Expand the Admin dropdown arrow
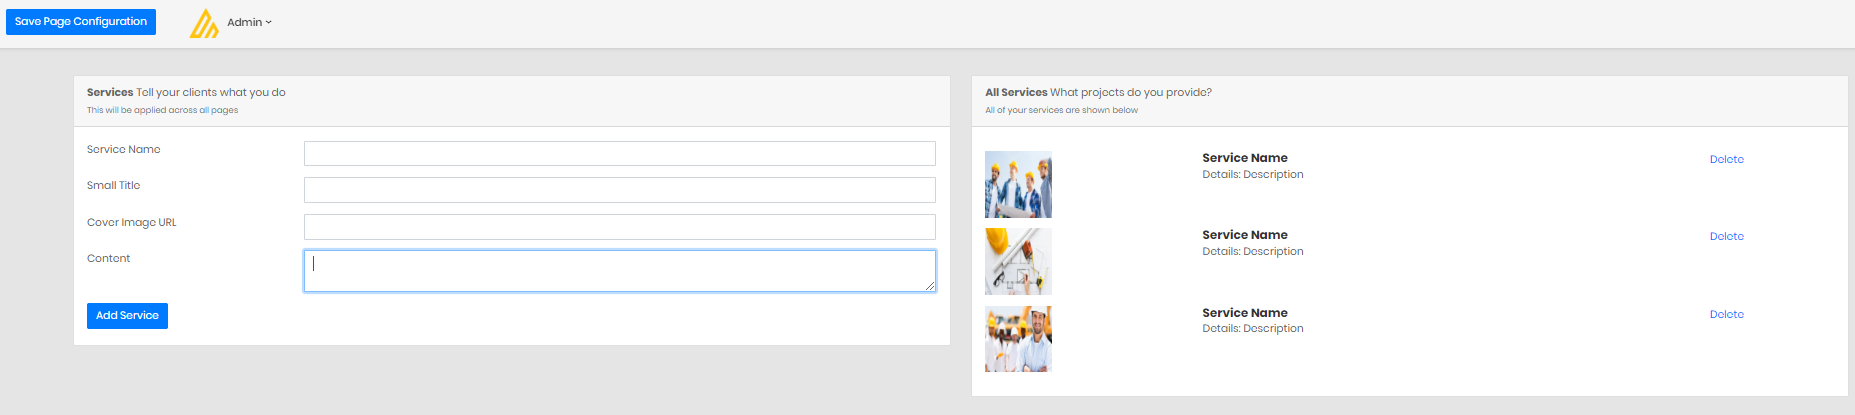The image size is (1855, 415). [269, 22]
